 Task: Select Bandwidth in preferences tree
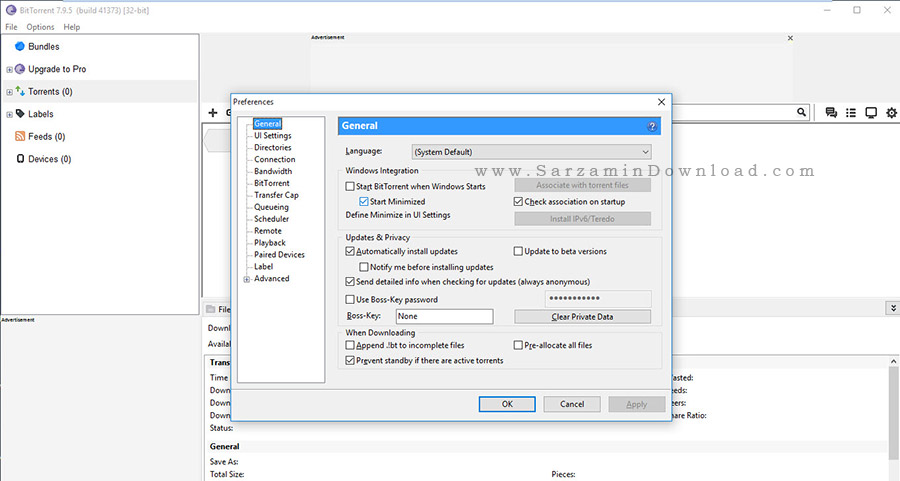pyautogui.click(x=273, y=171)
